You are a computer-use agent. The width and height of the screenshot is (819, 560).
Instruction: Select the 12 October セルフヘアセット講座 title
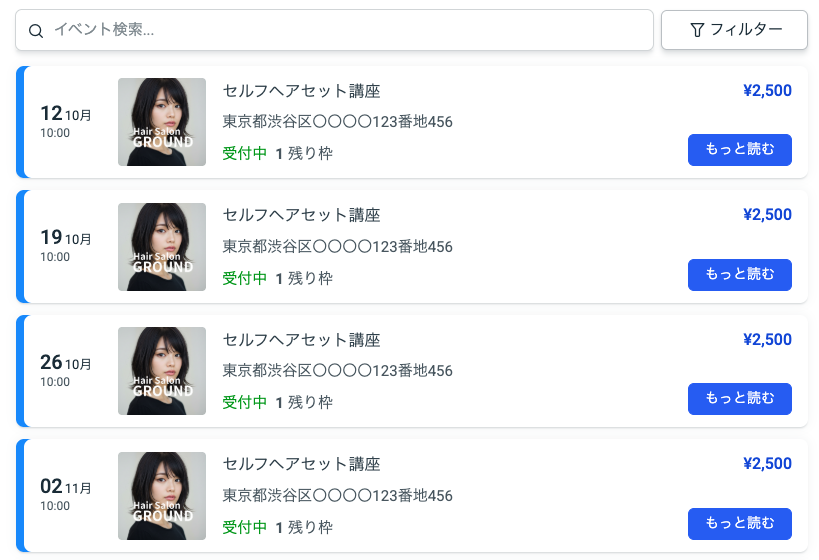[x=301, y=91]
